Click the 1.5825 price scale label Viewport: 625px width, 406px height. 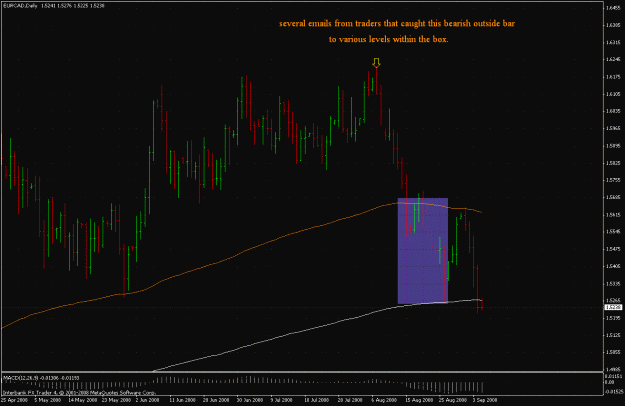[613, 163]
